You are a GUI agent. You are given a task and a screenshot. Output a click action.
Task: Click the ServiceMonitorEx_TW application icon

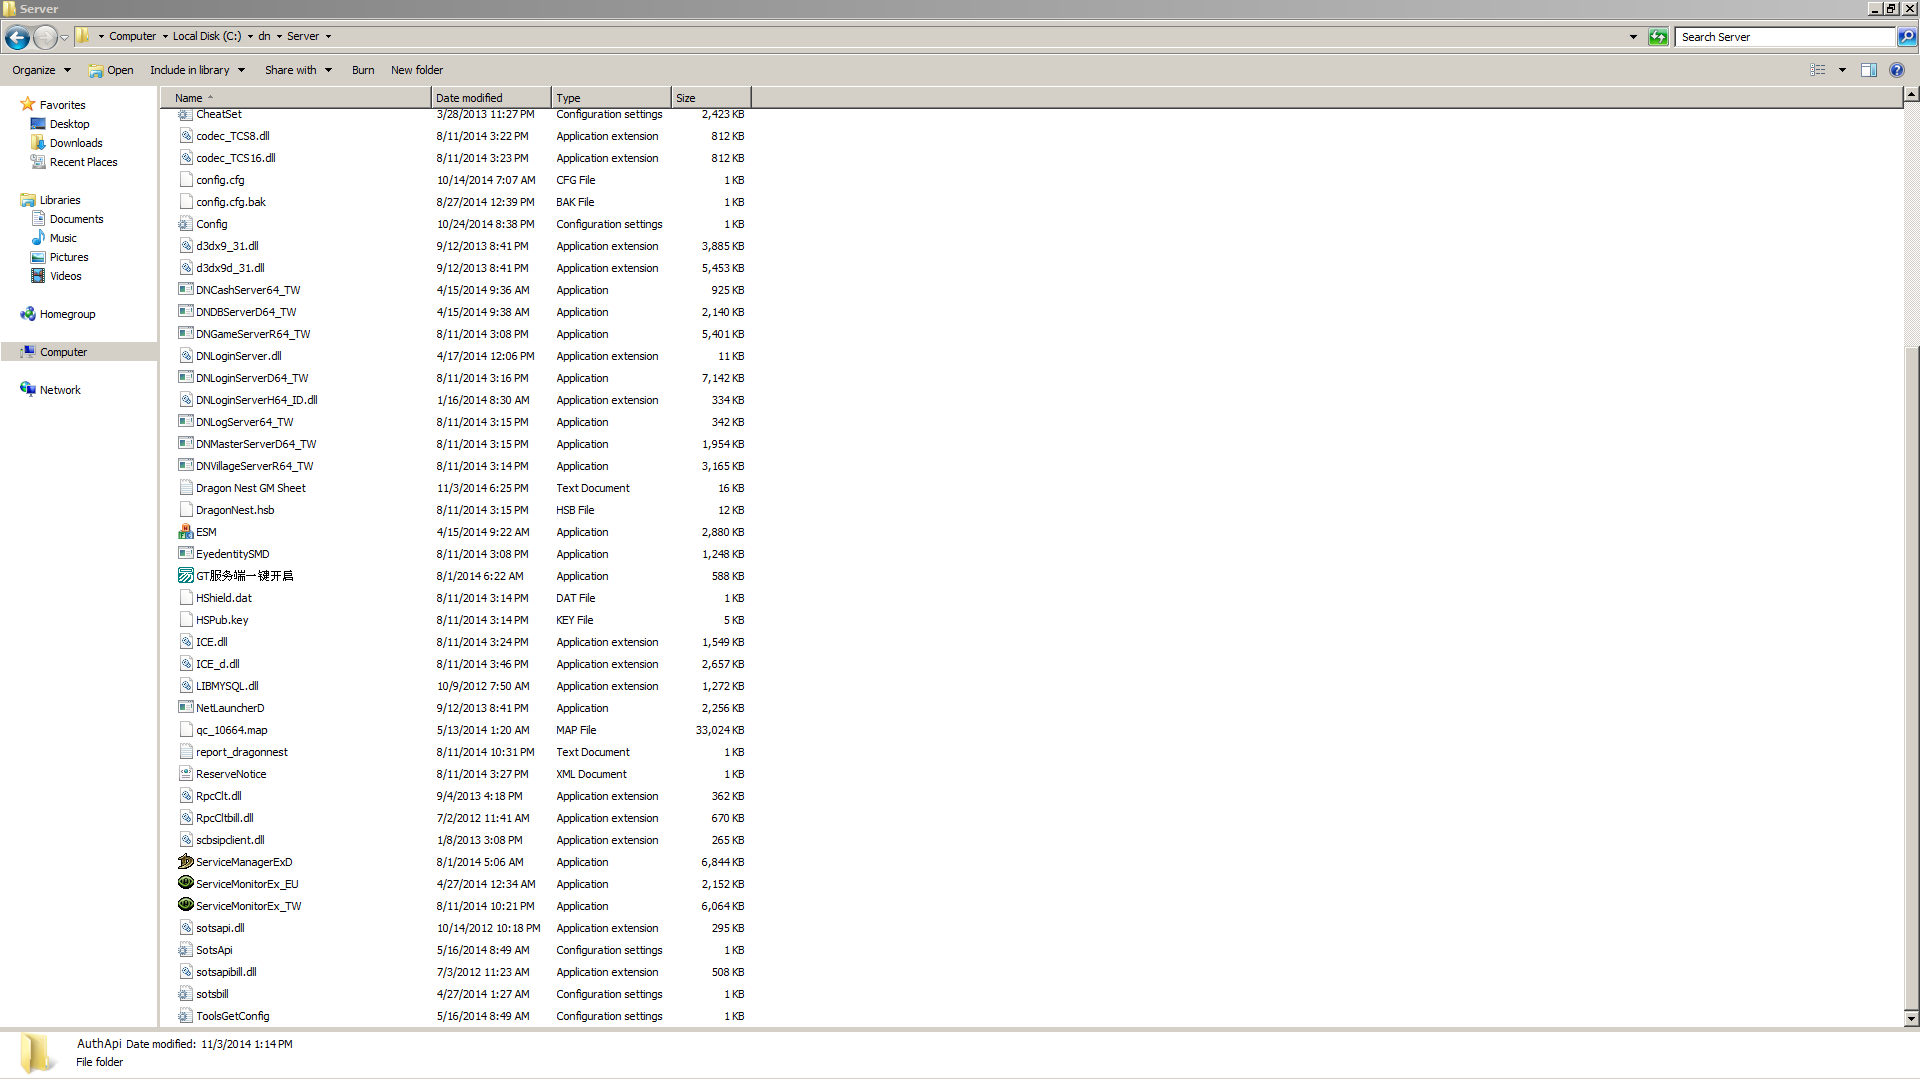186,906
